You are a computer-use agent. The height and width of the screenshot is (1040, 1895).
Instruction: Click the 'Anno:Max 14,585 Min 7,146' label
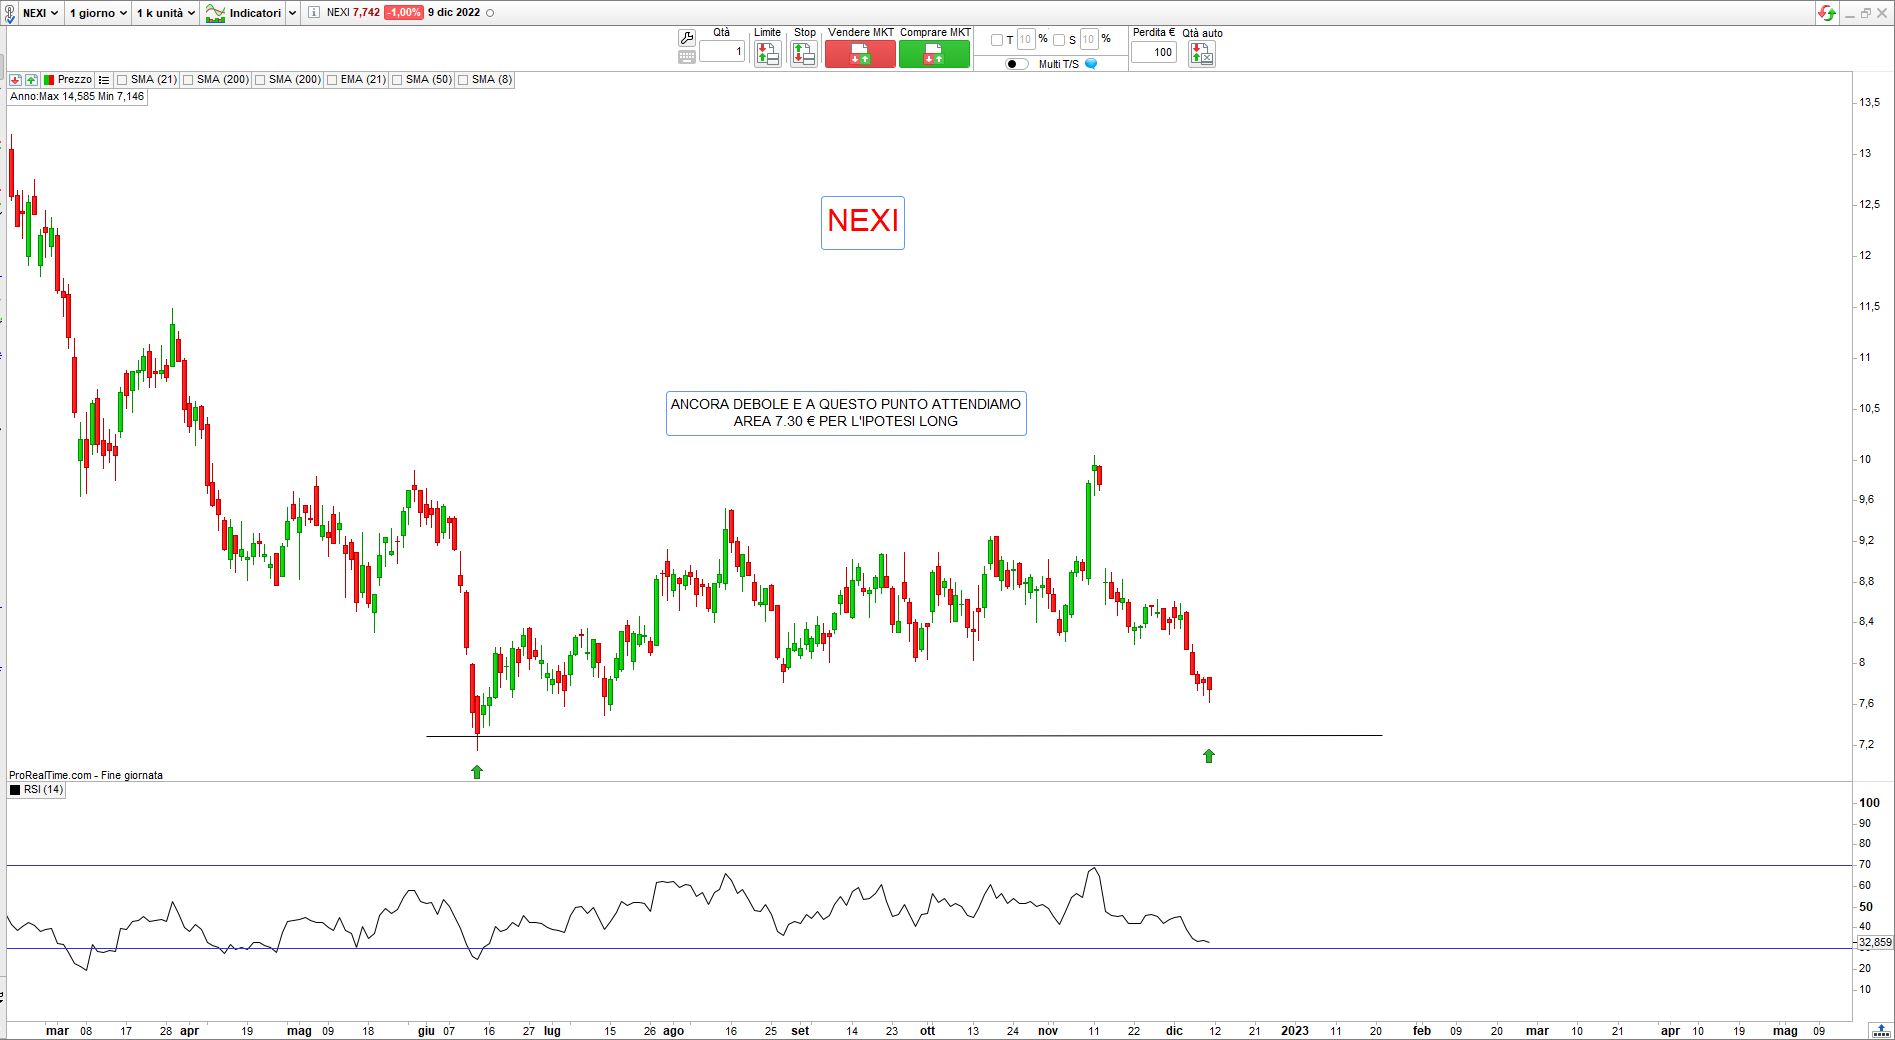point(77,97)
